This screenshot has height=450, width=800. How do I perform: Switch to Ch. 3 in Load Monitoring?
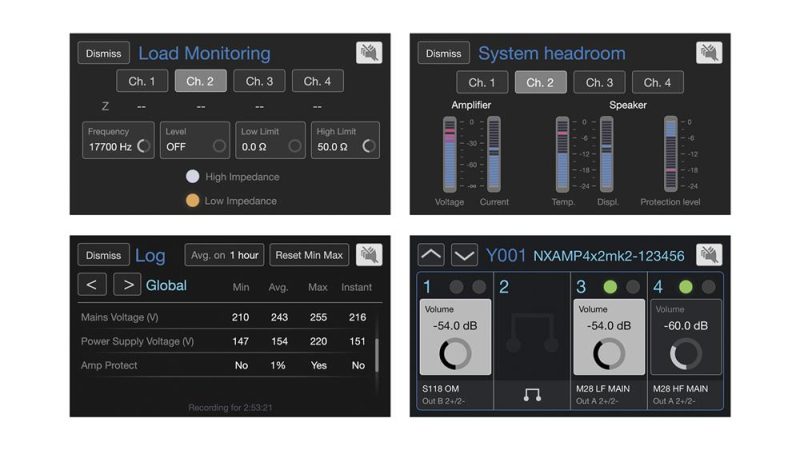[259, 81]
